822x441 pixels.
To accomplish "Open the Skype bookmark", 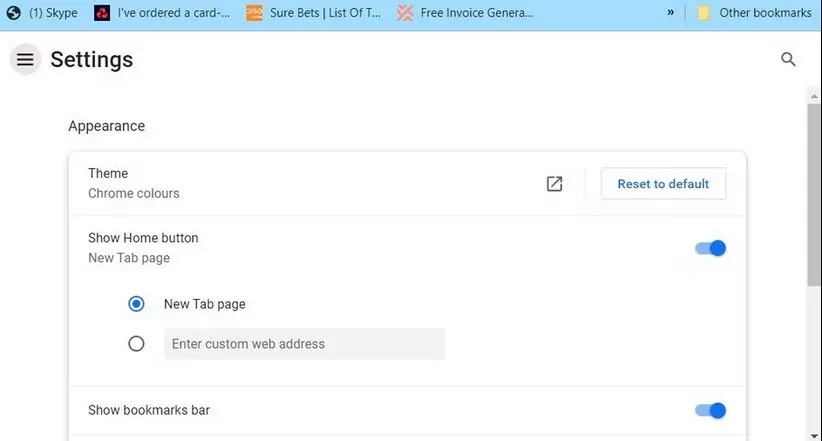I will [x=42, y=13].
